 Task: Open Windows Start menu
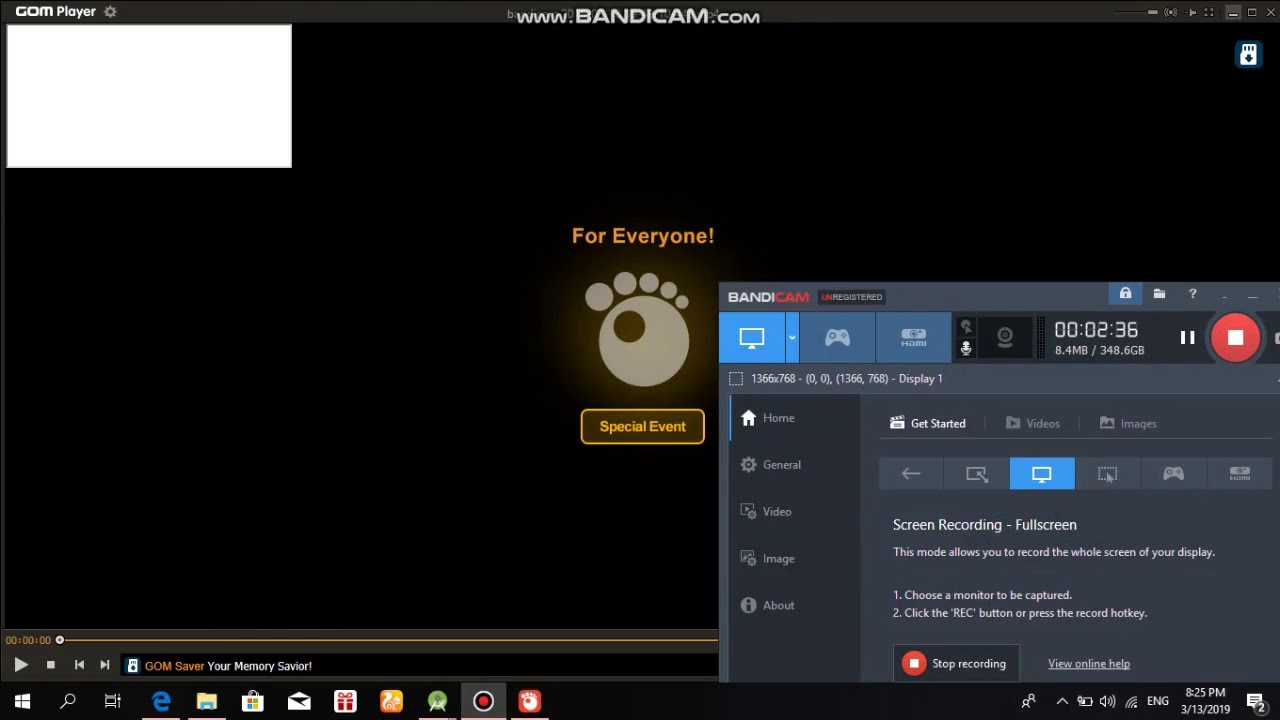[22, 701]
